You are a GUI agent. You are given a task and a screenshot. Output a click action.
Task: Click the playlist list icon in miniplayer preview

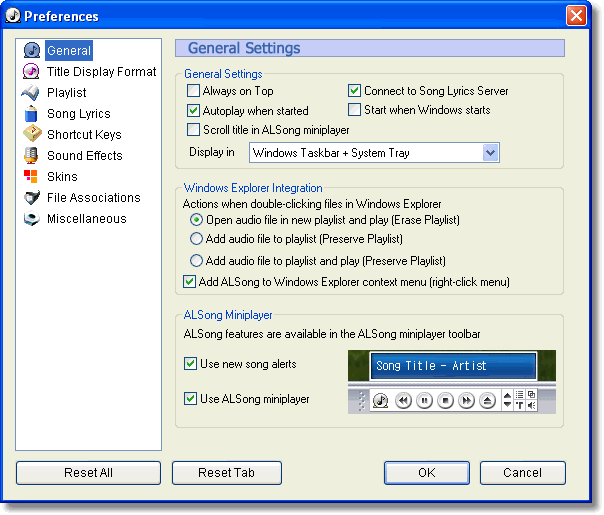pos(520,394)
